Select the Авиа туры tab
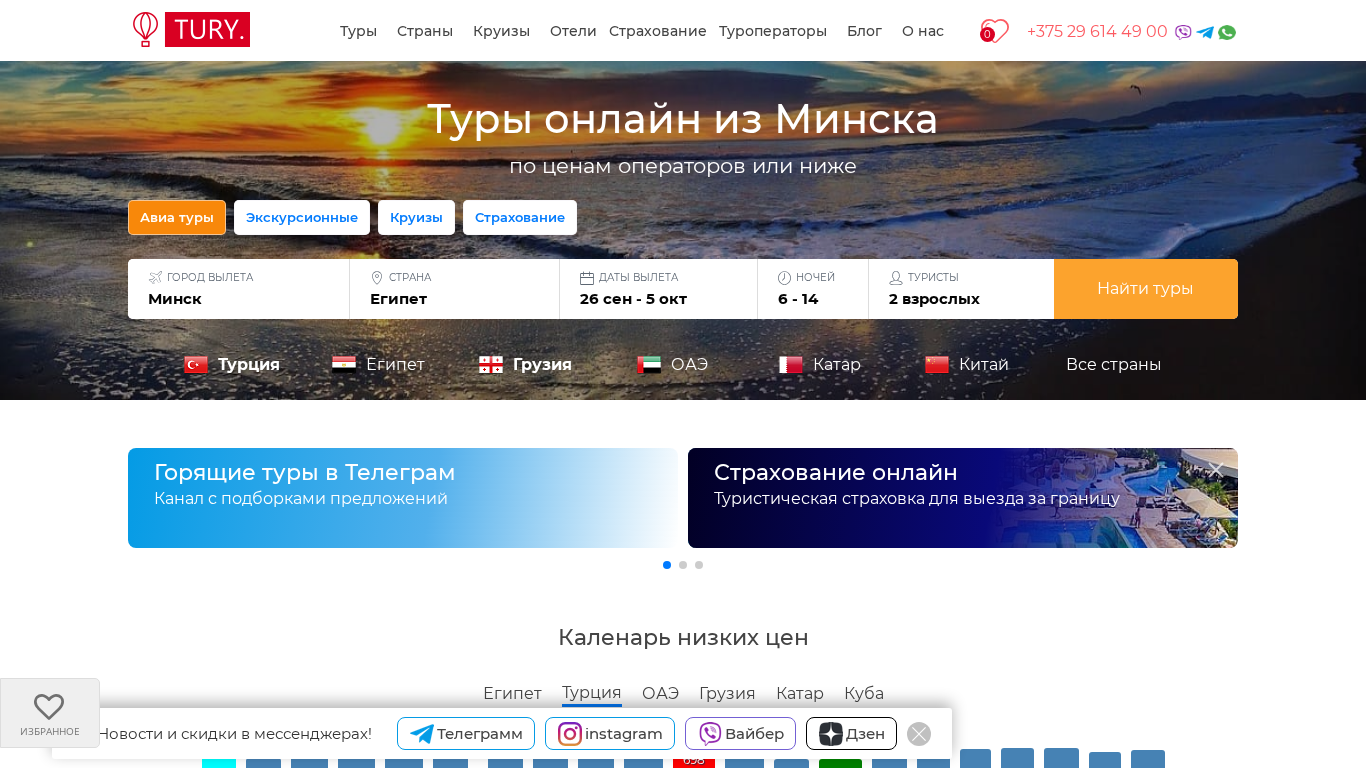Viewport: 1366px width, 768px height. click(x=177, y=218)
